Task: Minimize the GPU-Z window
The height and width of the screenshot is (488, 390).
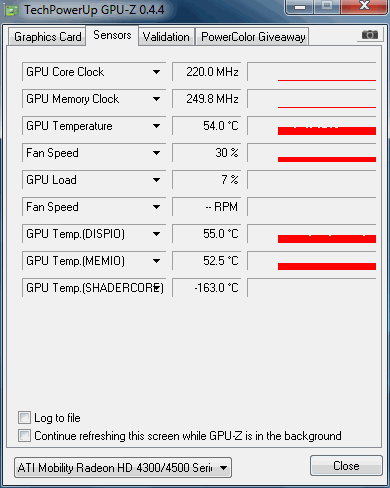Action: coord(300,7)
